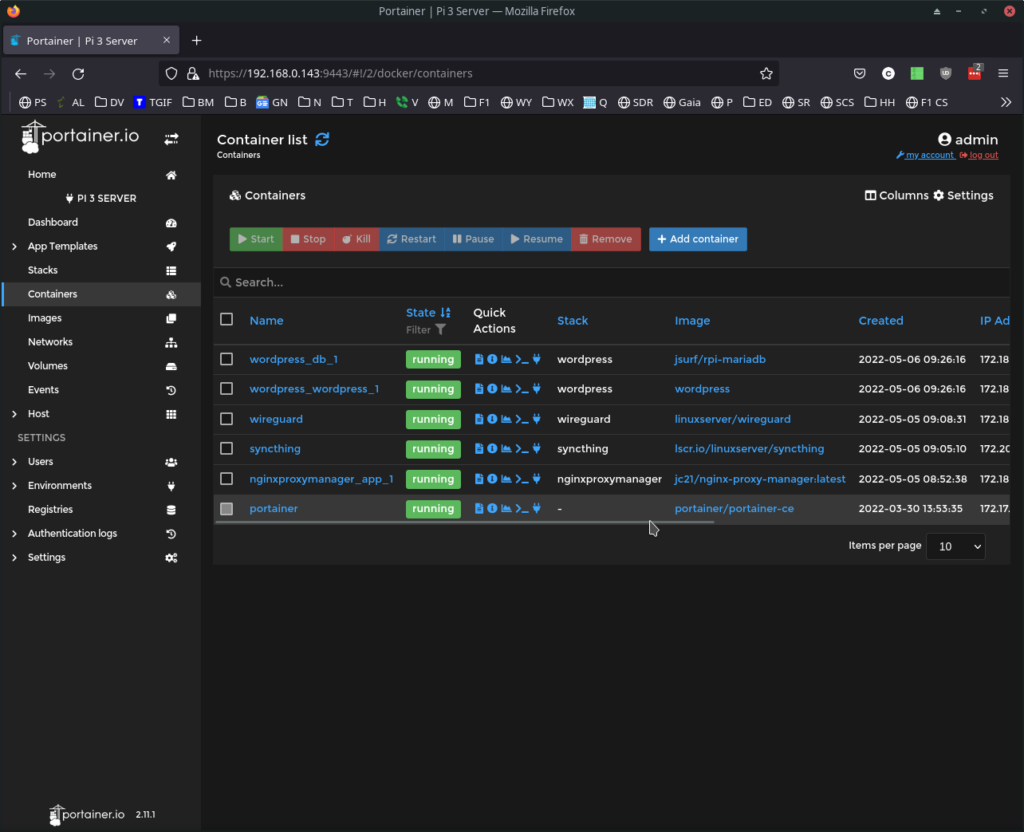This screenshot has width=1024, height=832.
Task: Click the environment switch arrows icon
Action: pyautogui.click(x=171, y=139)
